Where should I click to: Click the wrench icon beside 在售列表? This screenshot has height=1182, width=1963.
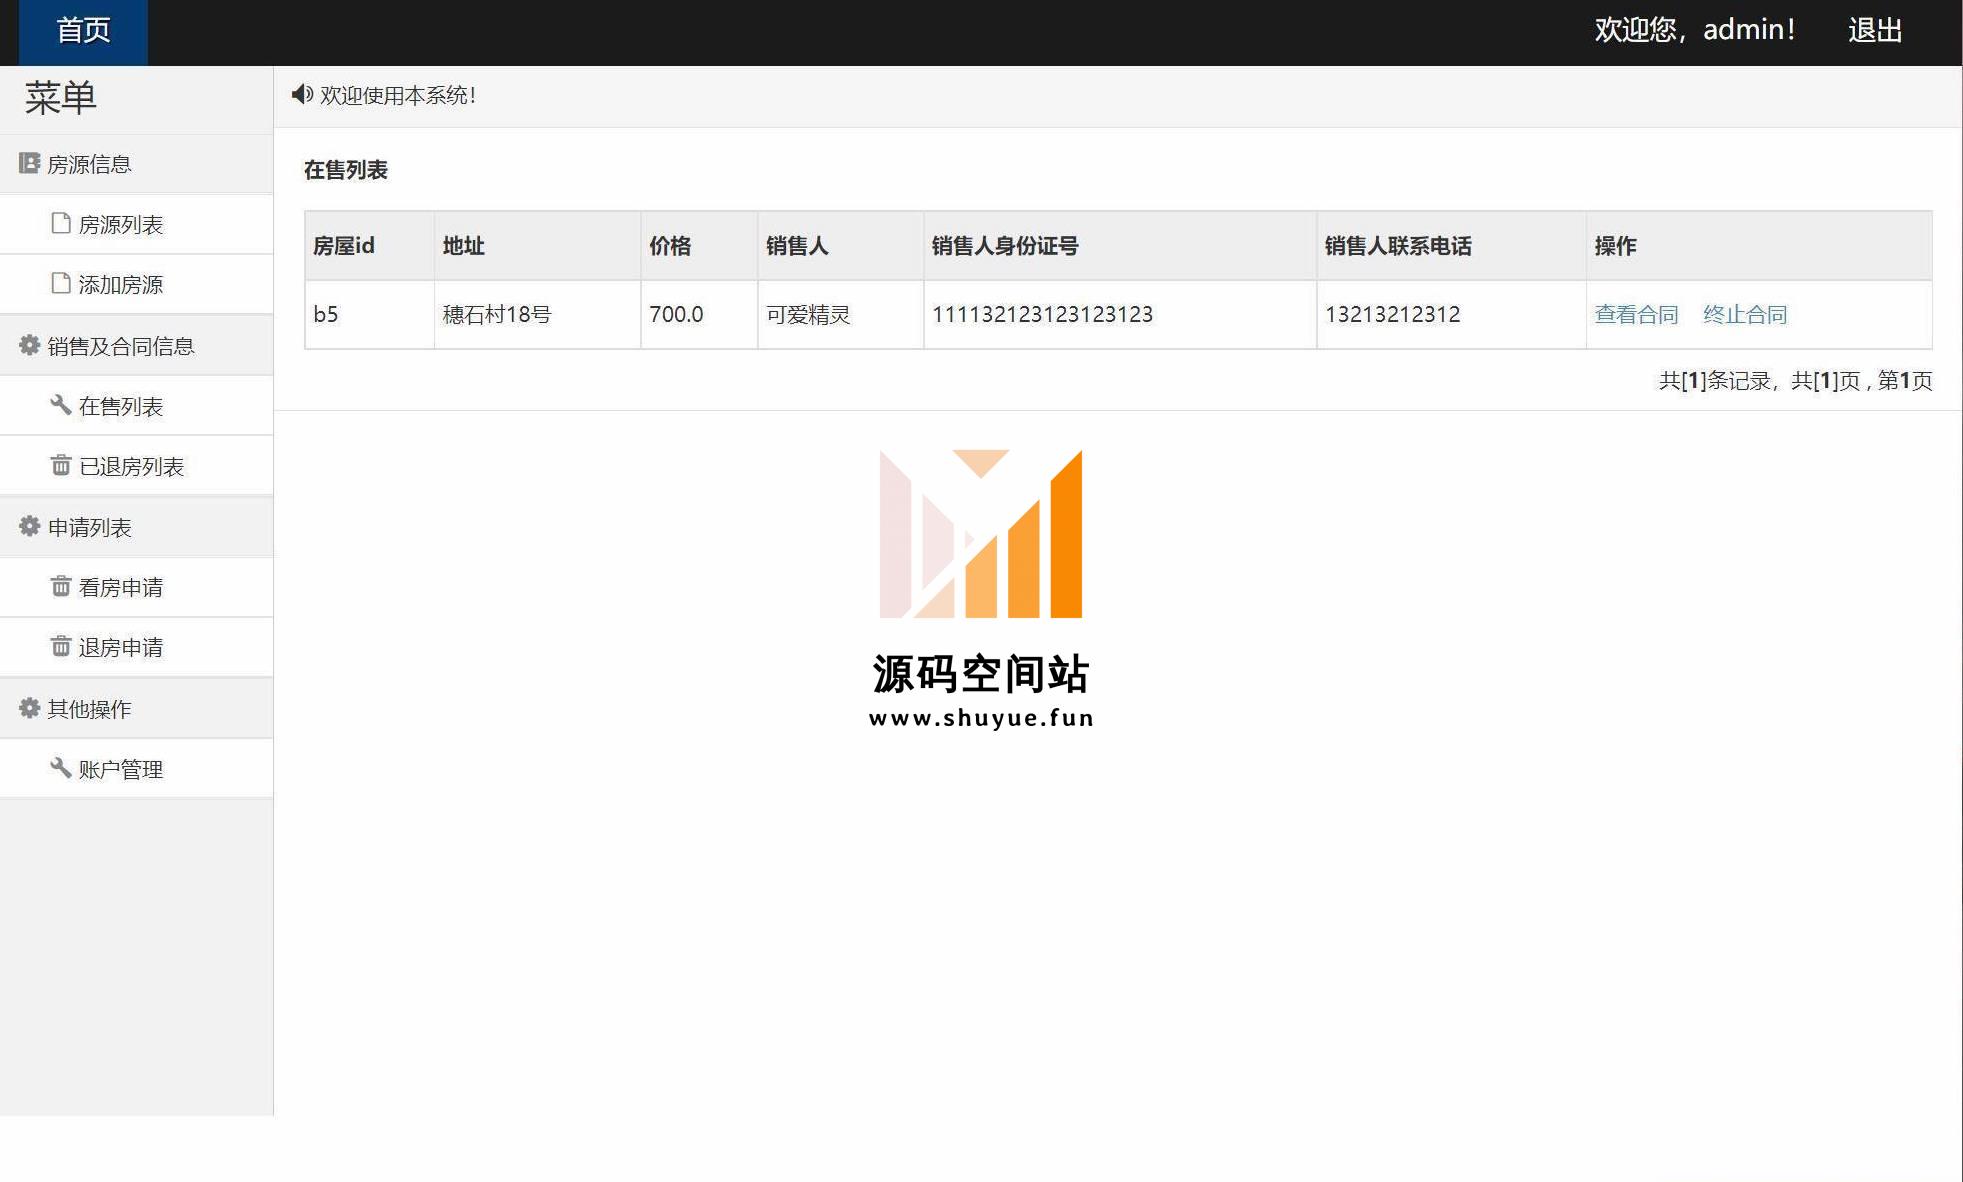61,405
